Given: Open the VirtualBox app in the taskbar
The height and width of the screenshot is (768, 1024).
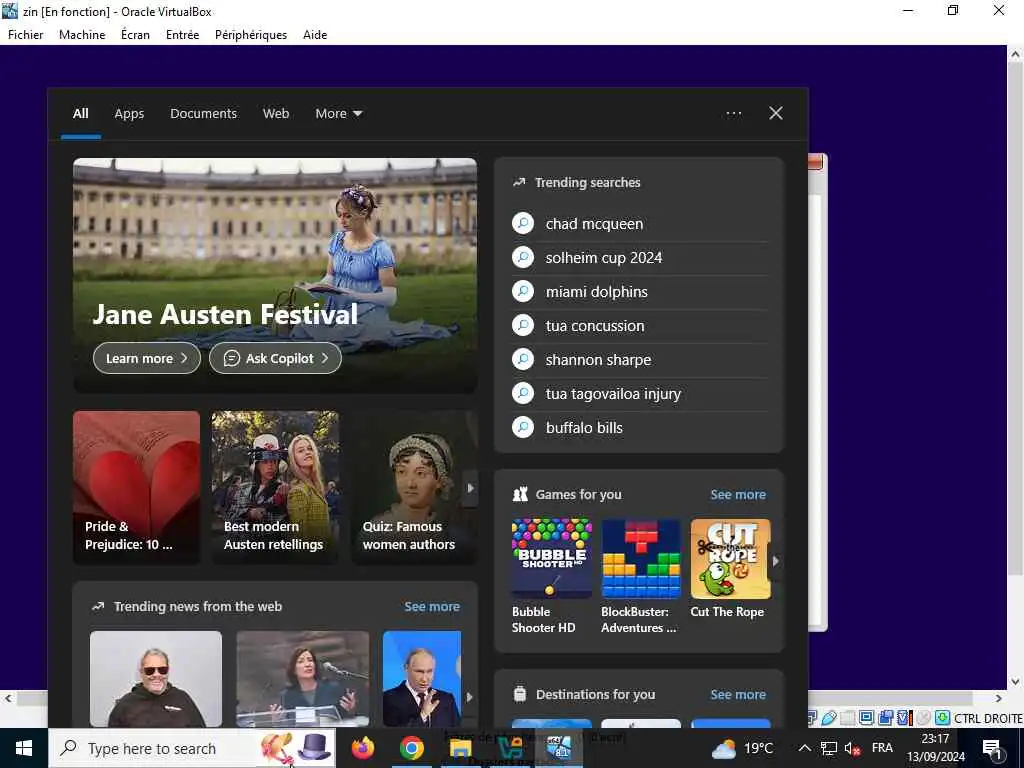Looking at the screenshot, I should [559, 748].
